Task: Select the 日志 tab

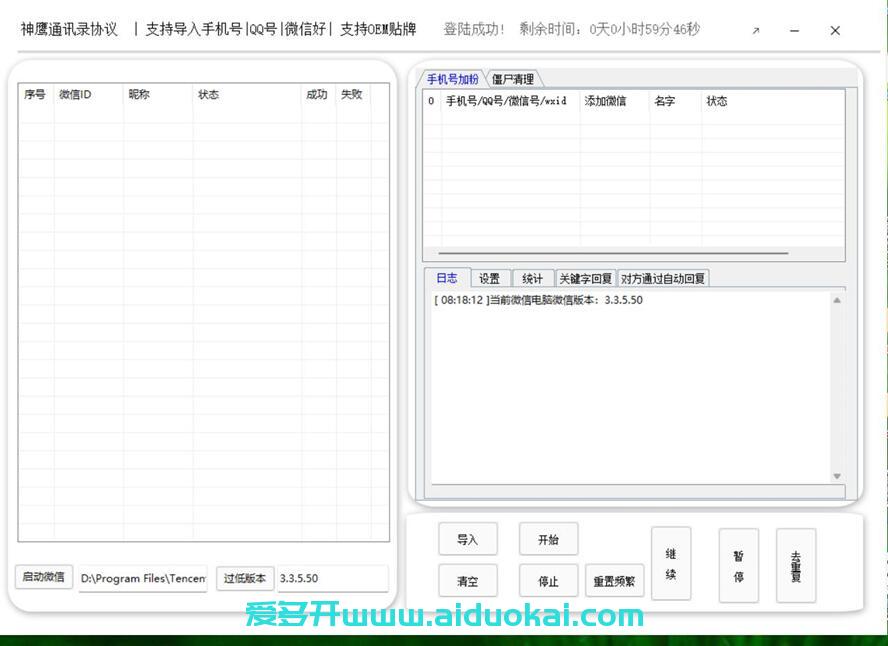Action: 447,278
